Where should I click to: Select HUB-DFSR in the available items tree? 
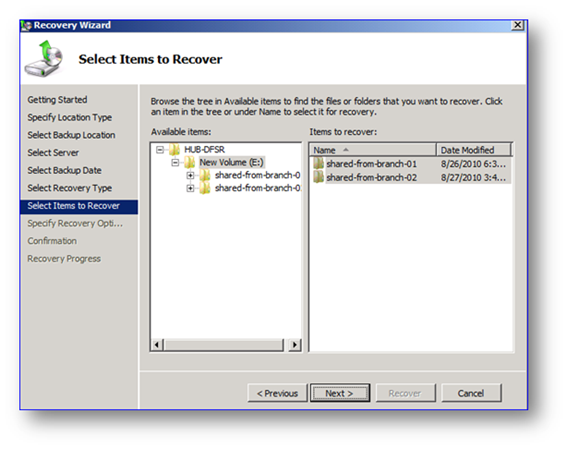204,149
